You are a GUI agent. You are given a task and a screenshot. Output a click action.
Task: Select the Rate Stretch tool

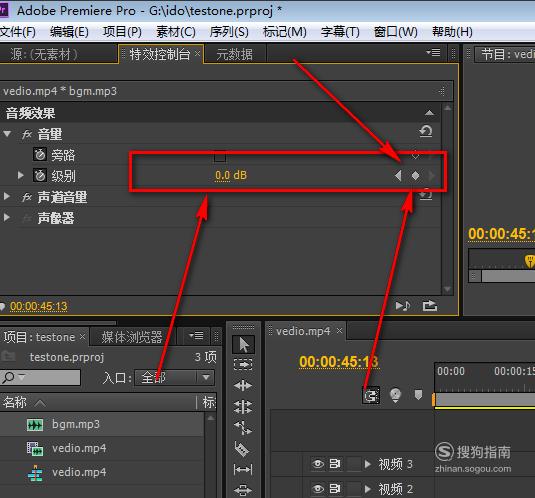243,428
